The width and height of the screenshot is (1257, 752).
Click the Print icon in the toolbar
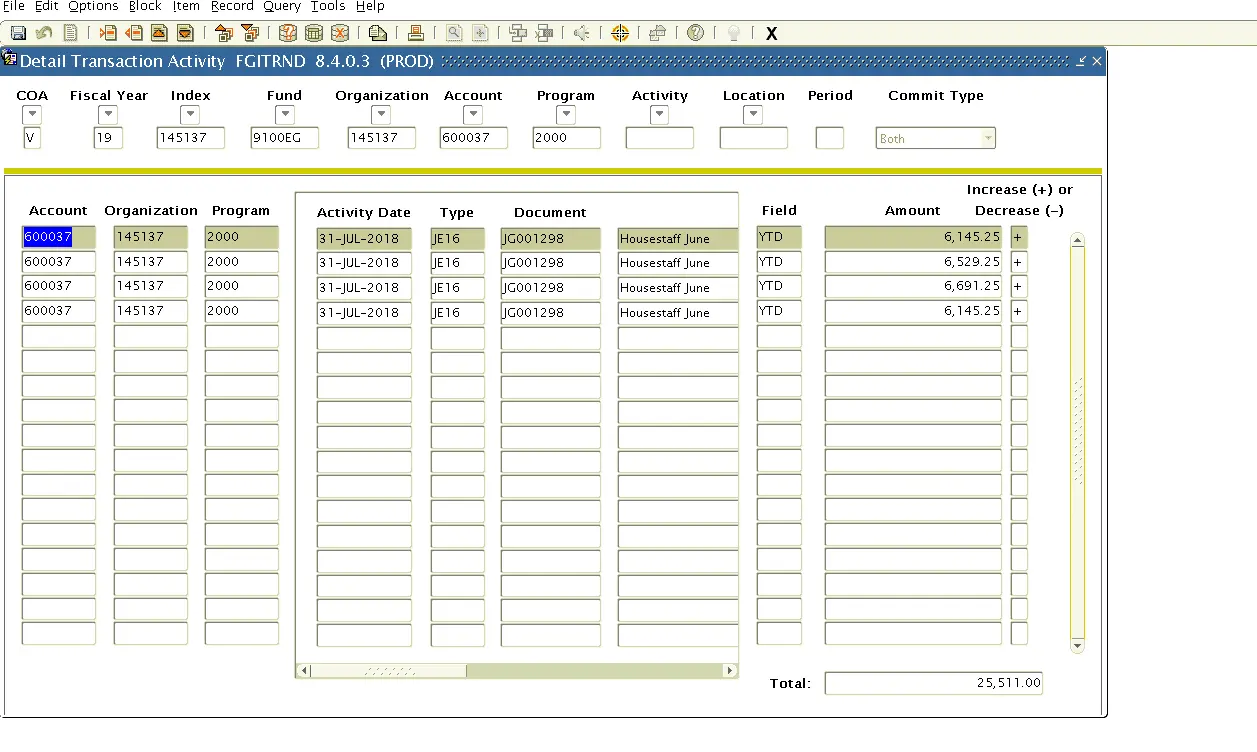[x=416, y=33]
